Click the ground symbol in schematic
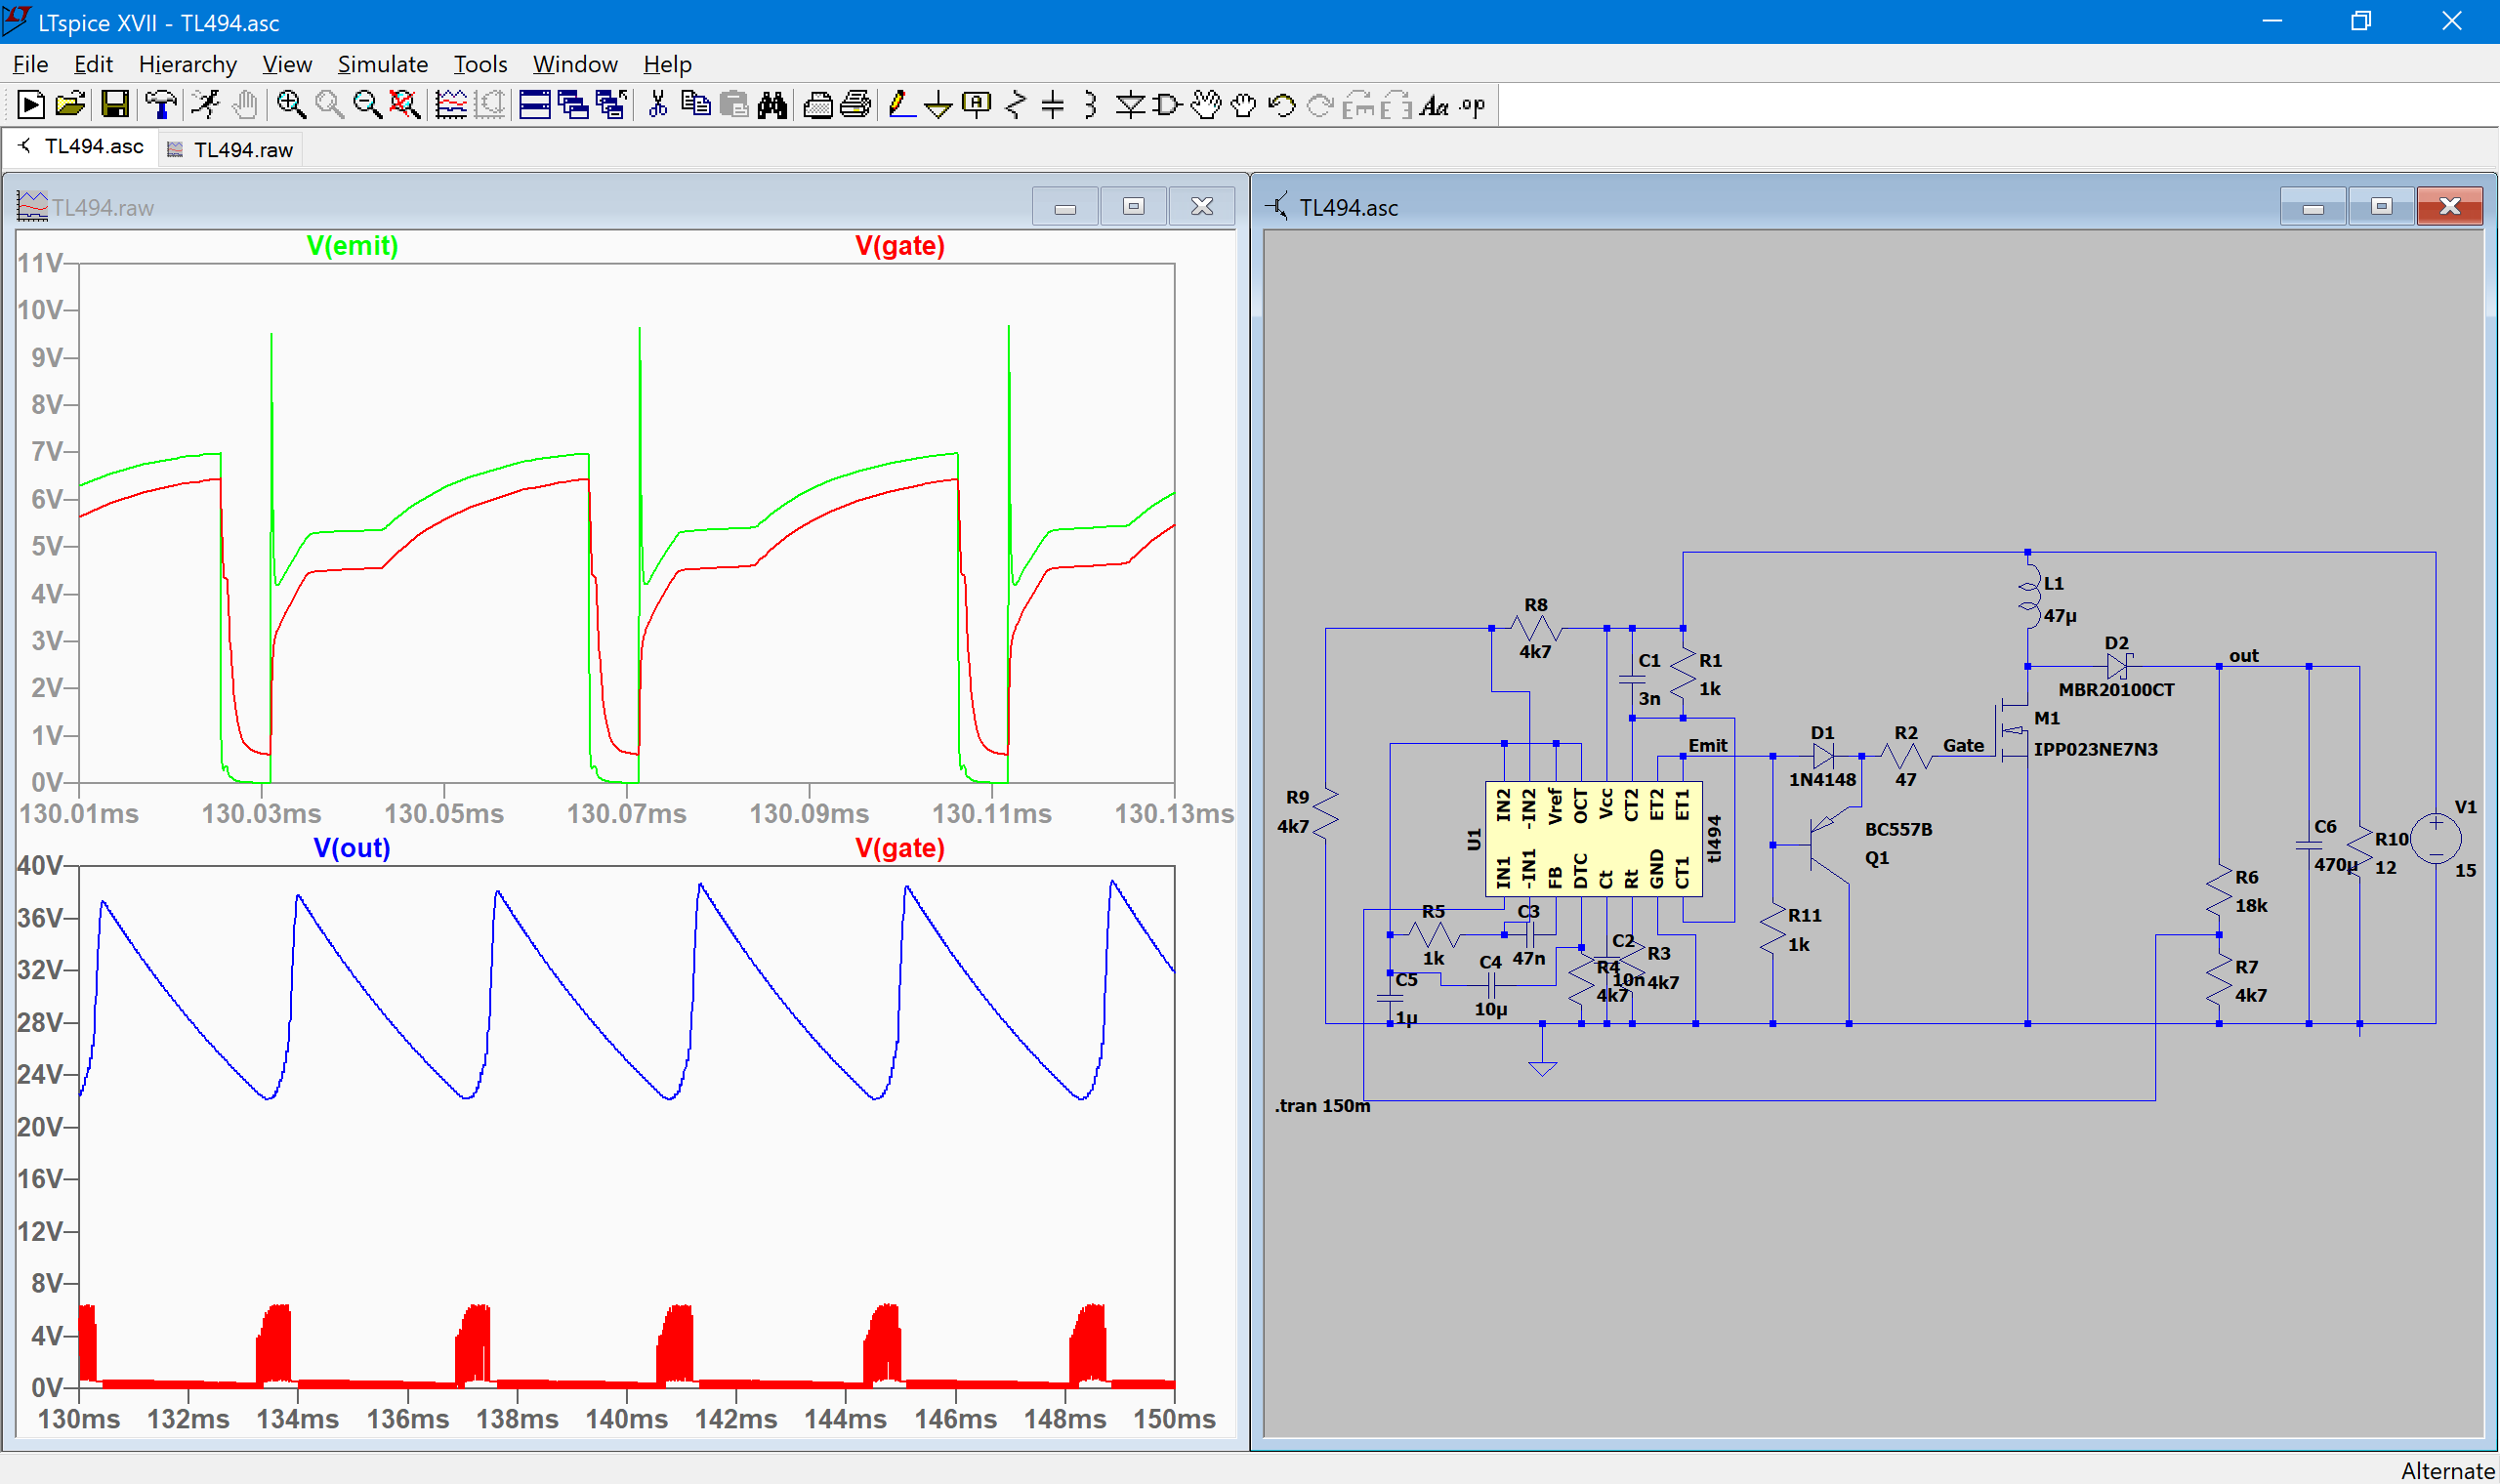 [1542, 1067]
